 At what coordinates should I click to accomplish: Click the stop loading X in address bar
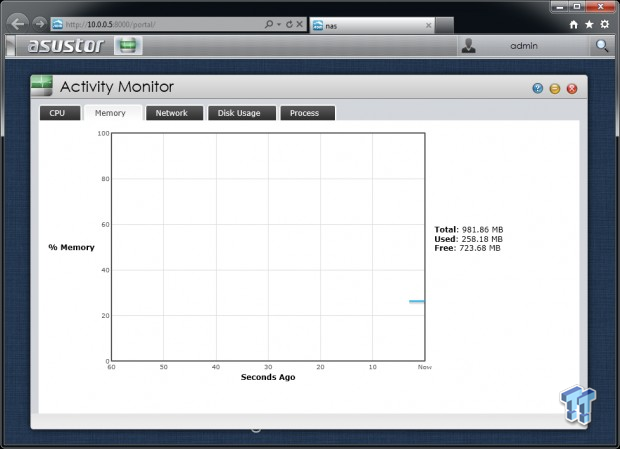(x=300, y=24)
